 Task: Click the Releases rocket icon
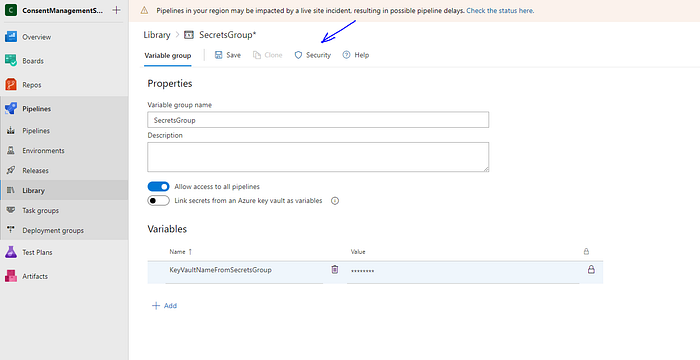11,170
